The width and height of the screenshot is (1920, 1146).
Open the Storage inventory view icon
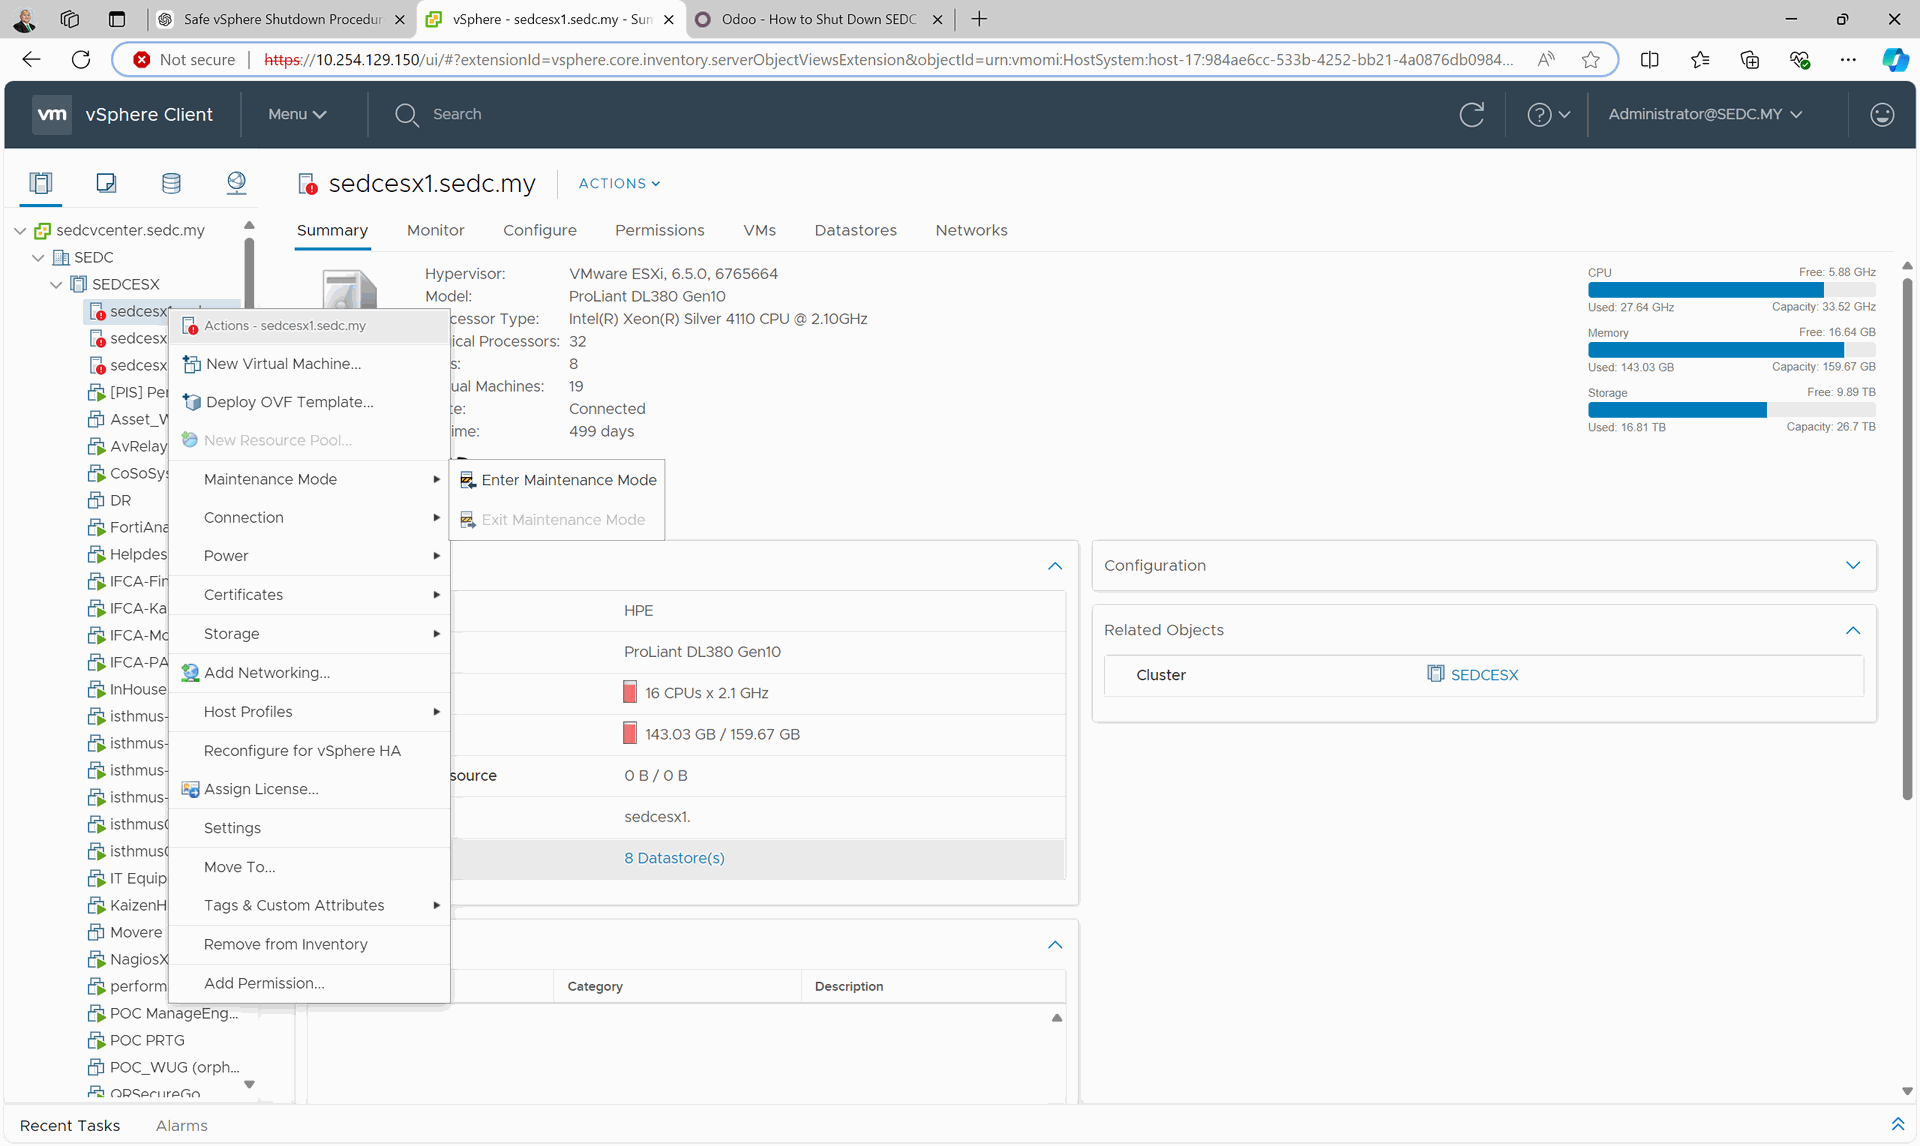(171, 183)
